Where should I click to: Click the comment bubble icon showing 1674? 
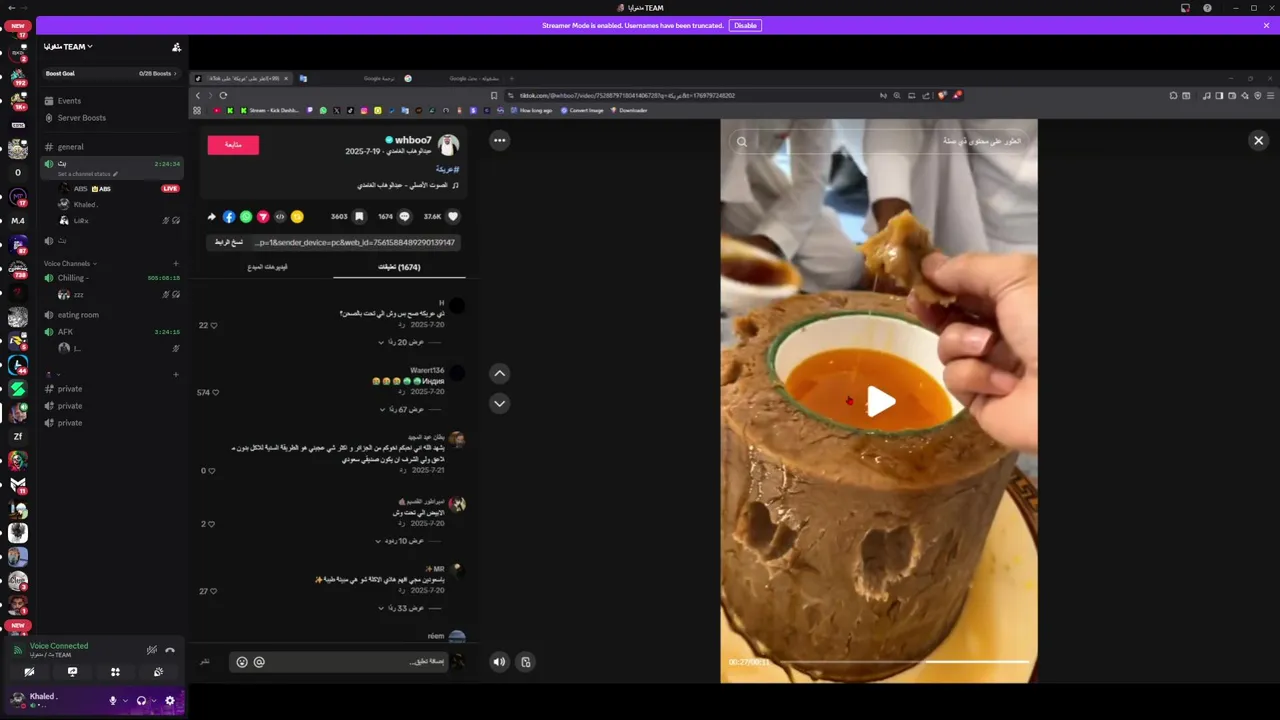click(404, 216)
